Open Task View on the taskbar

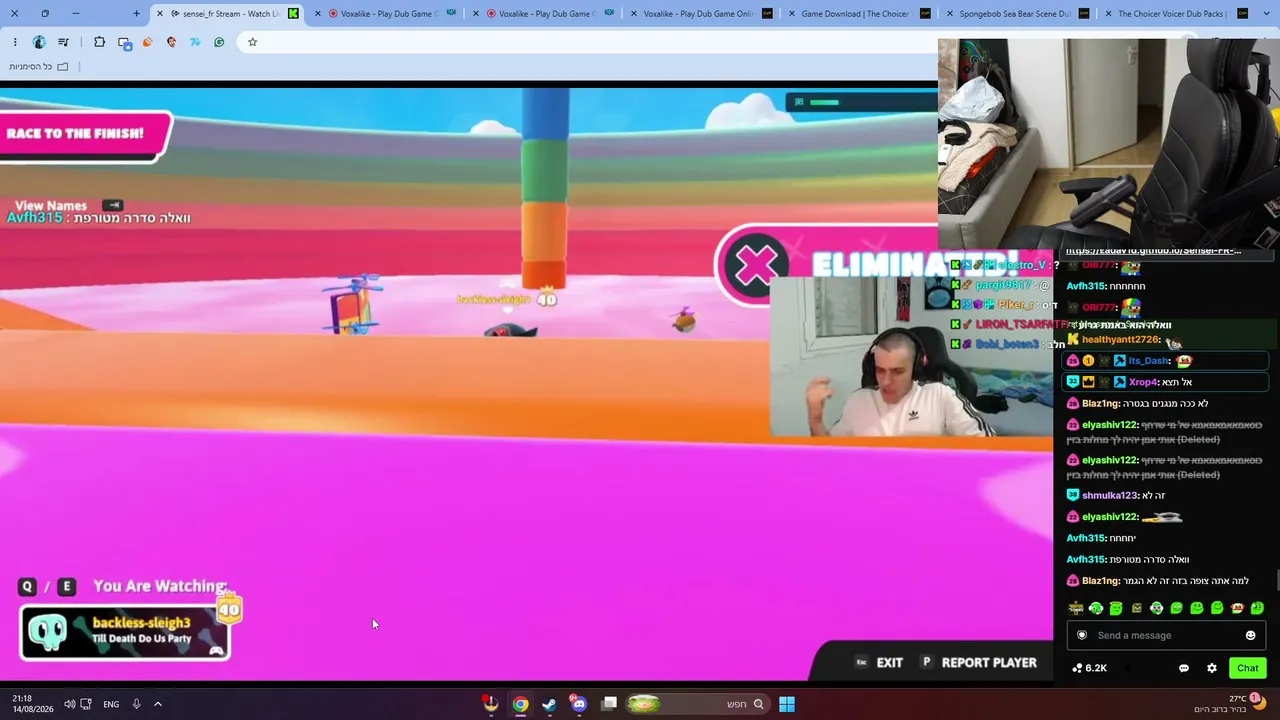[x=608, y=704]
